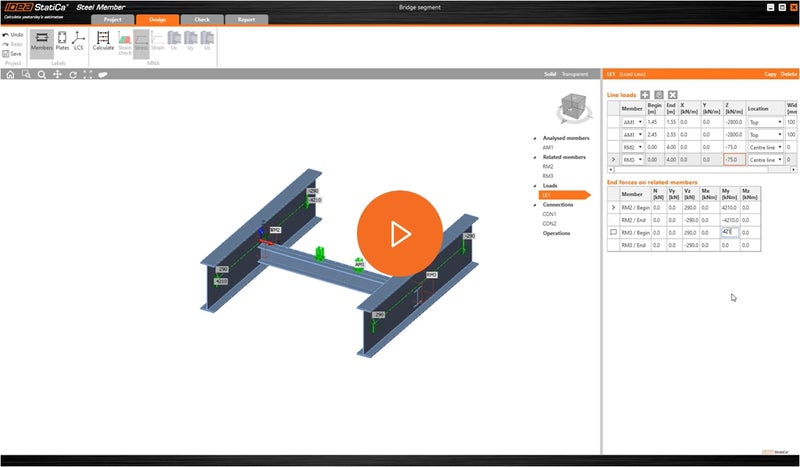Click My input field for RM3 / Begin
800x467 pixels.
(730, 232)
